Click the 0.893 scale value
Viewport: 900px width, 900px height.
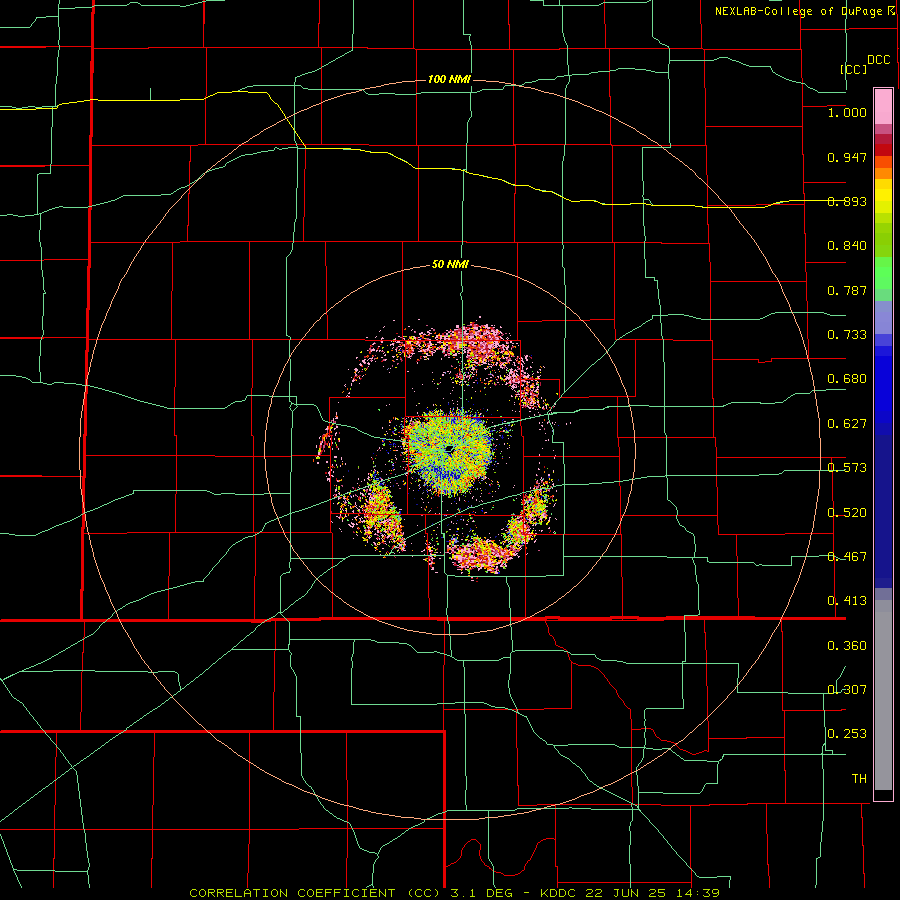pos(847,201)
